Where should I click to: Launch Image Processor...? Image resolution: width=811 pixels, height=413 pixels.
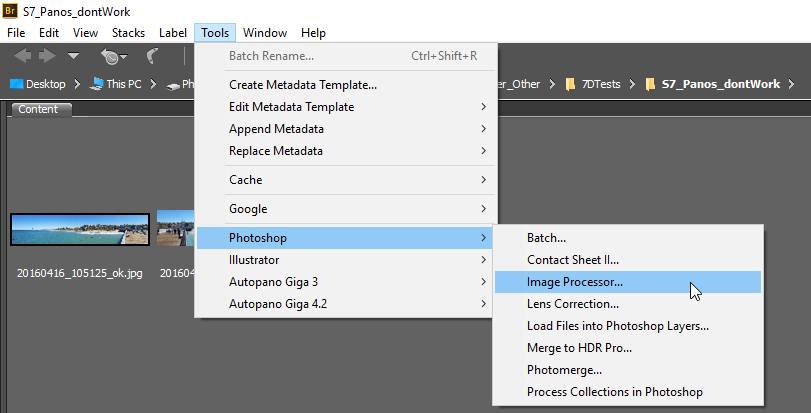[x=628, y=282]
